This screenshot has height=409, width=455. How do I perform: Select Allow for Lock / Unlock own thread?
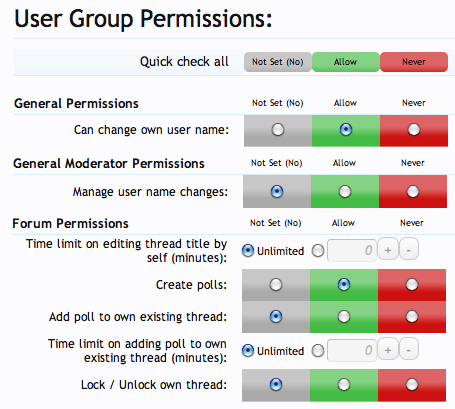[x=344, y=384]
